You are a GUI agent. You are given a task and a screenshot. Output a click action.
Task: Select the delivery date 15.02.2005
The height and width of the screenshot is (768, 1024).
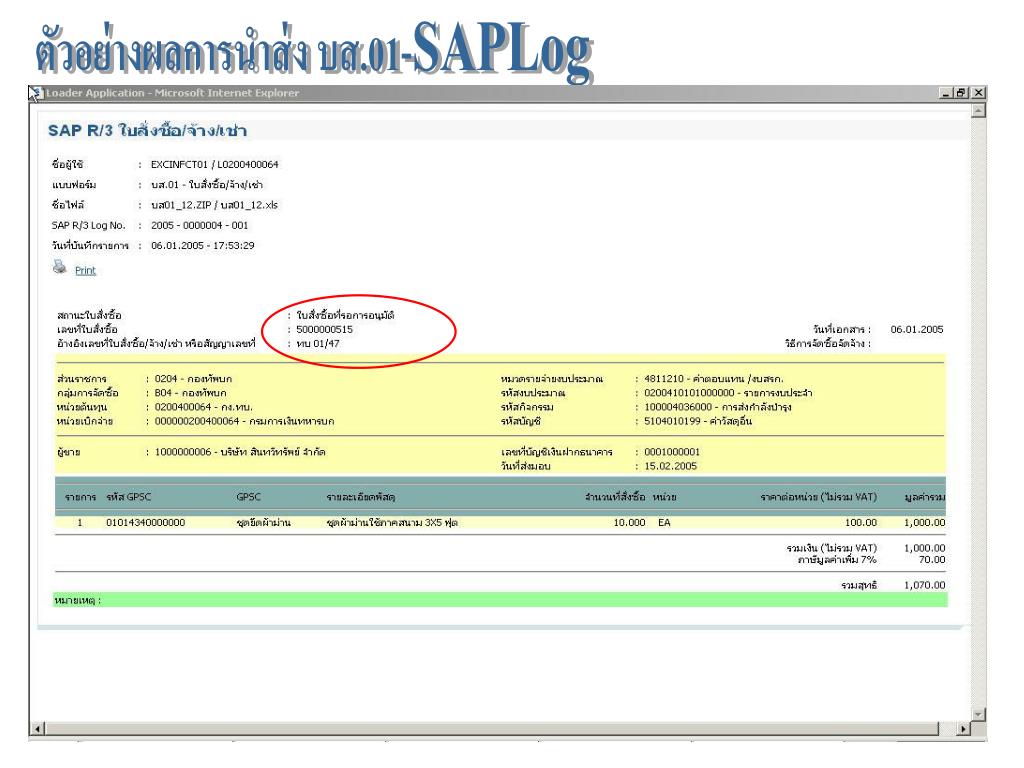(670, 466)
